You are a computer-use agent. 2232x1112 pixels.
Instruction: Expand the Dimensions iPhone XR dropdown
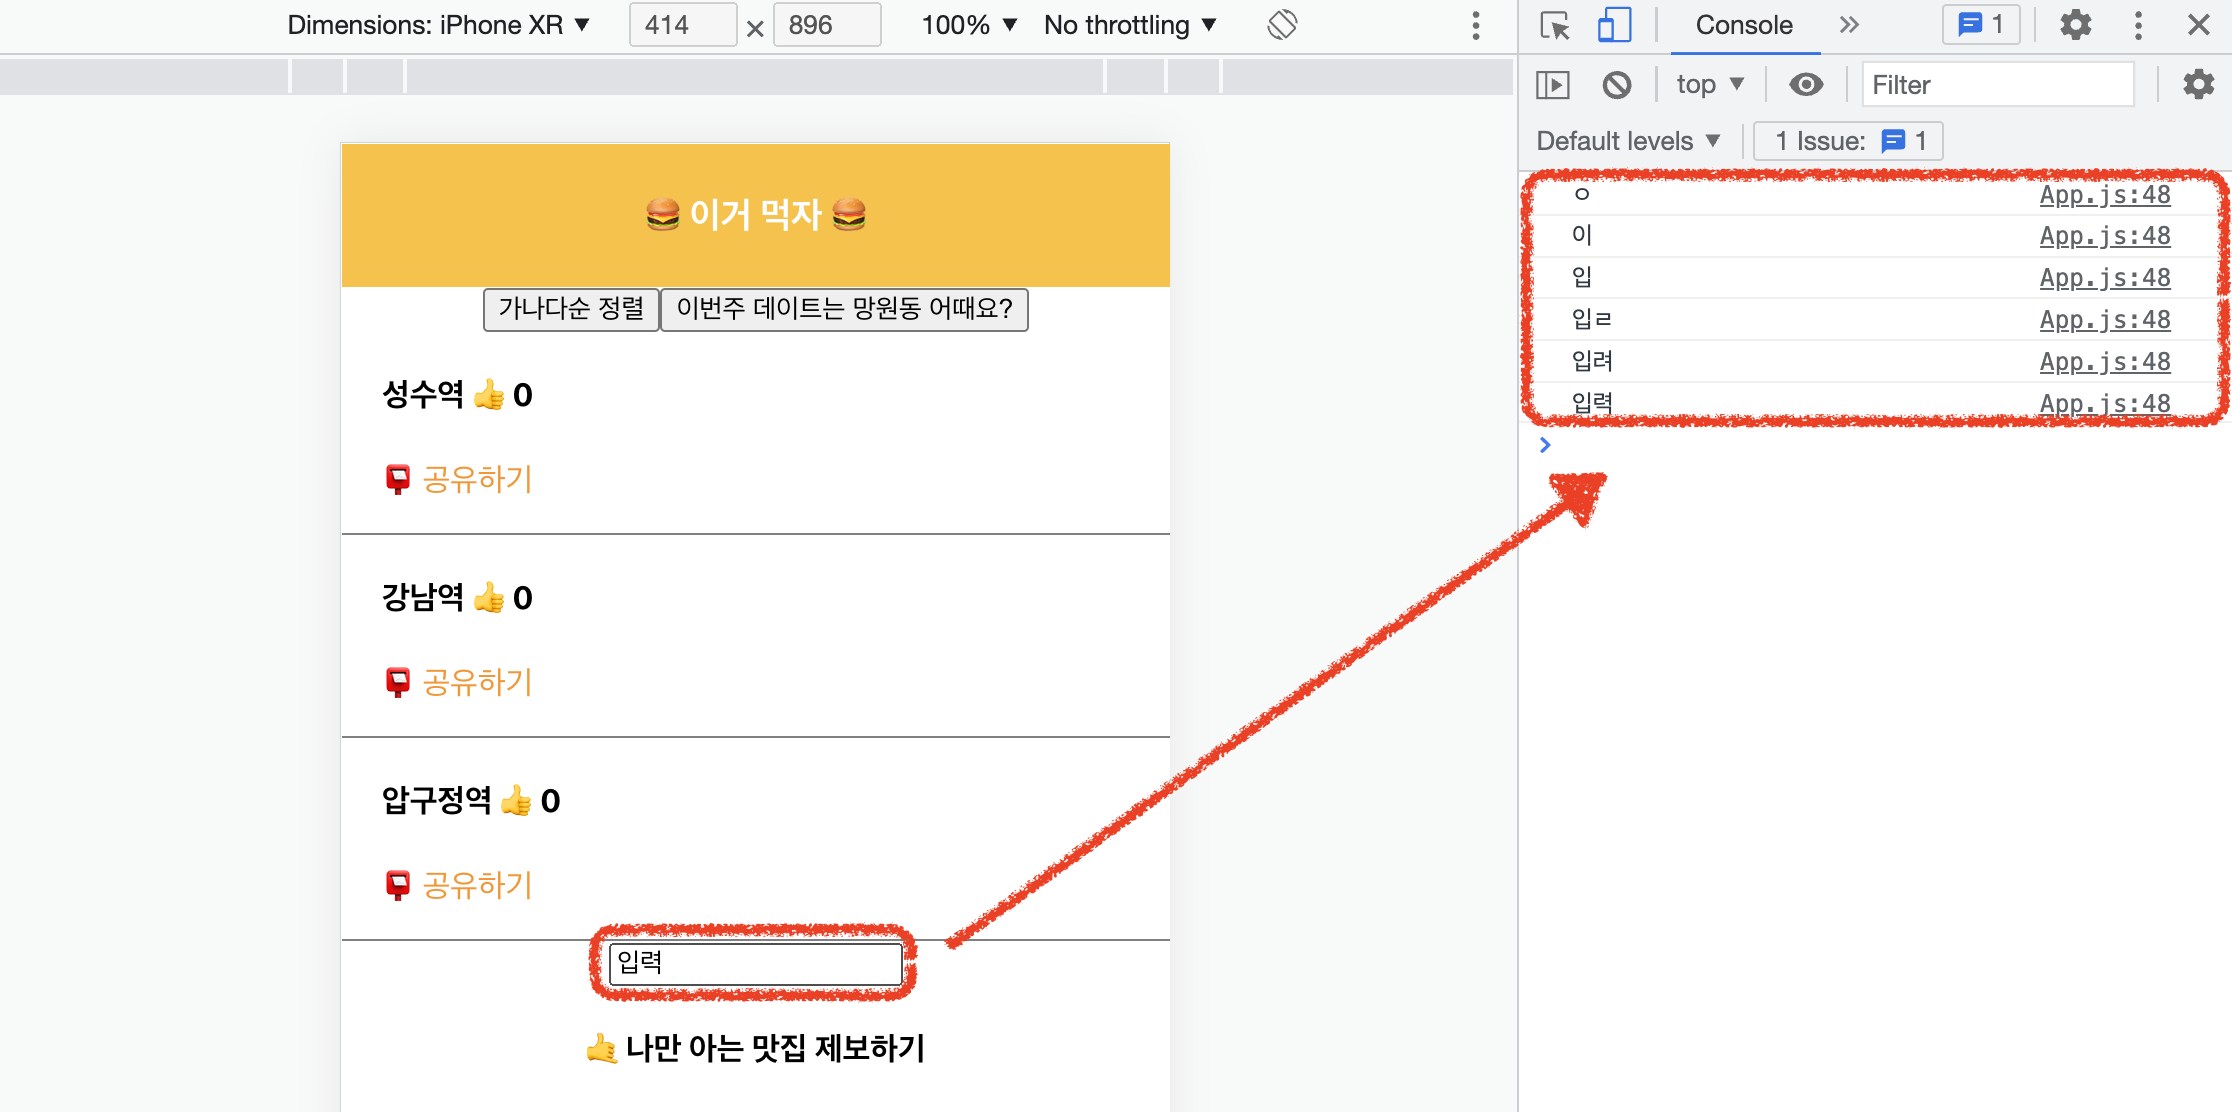point(438,25)
